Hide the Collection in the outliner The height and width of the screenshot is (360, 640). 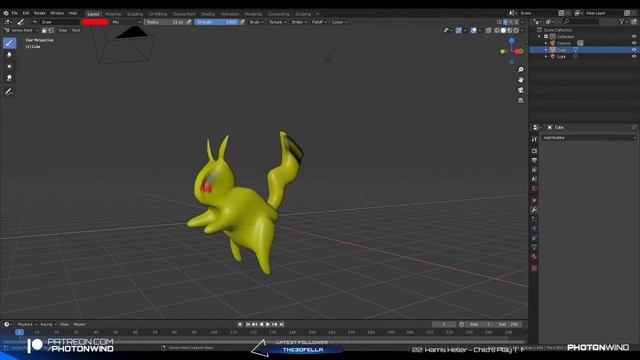[x=634, y=36]
